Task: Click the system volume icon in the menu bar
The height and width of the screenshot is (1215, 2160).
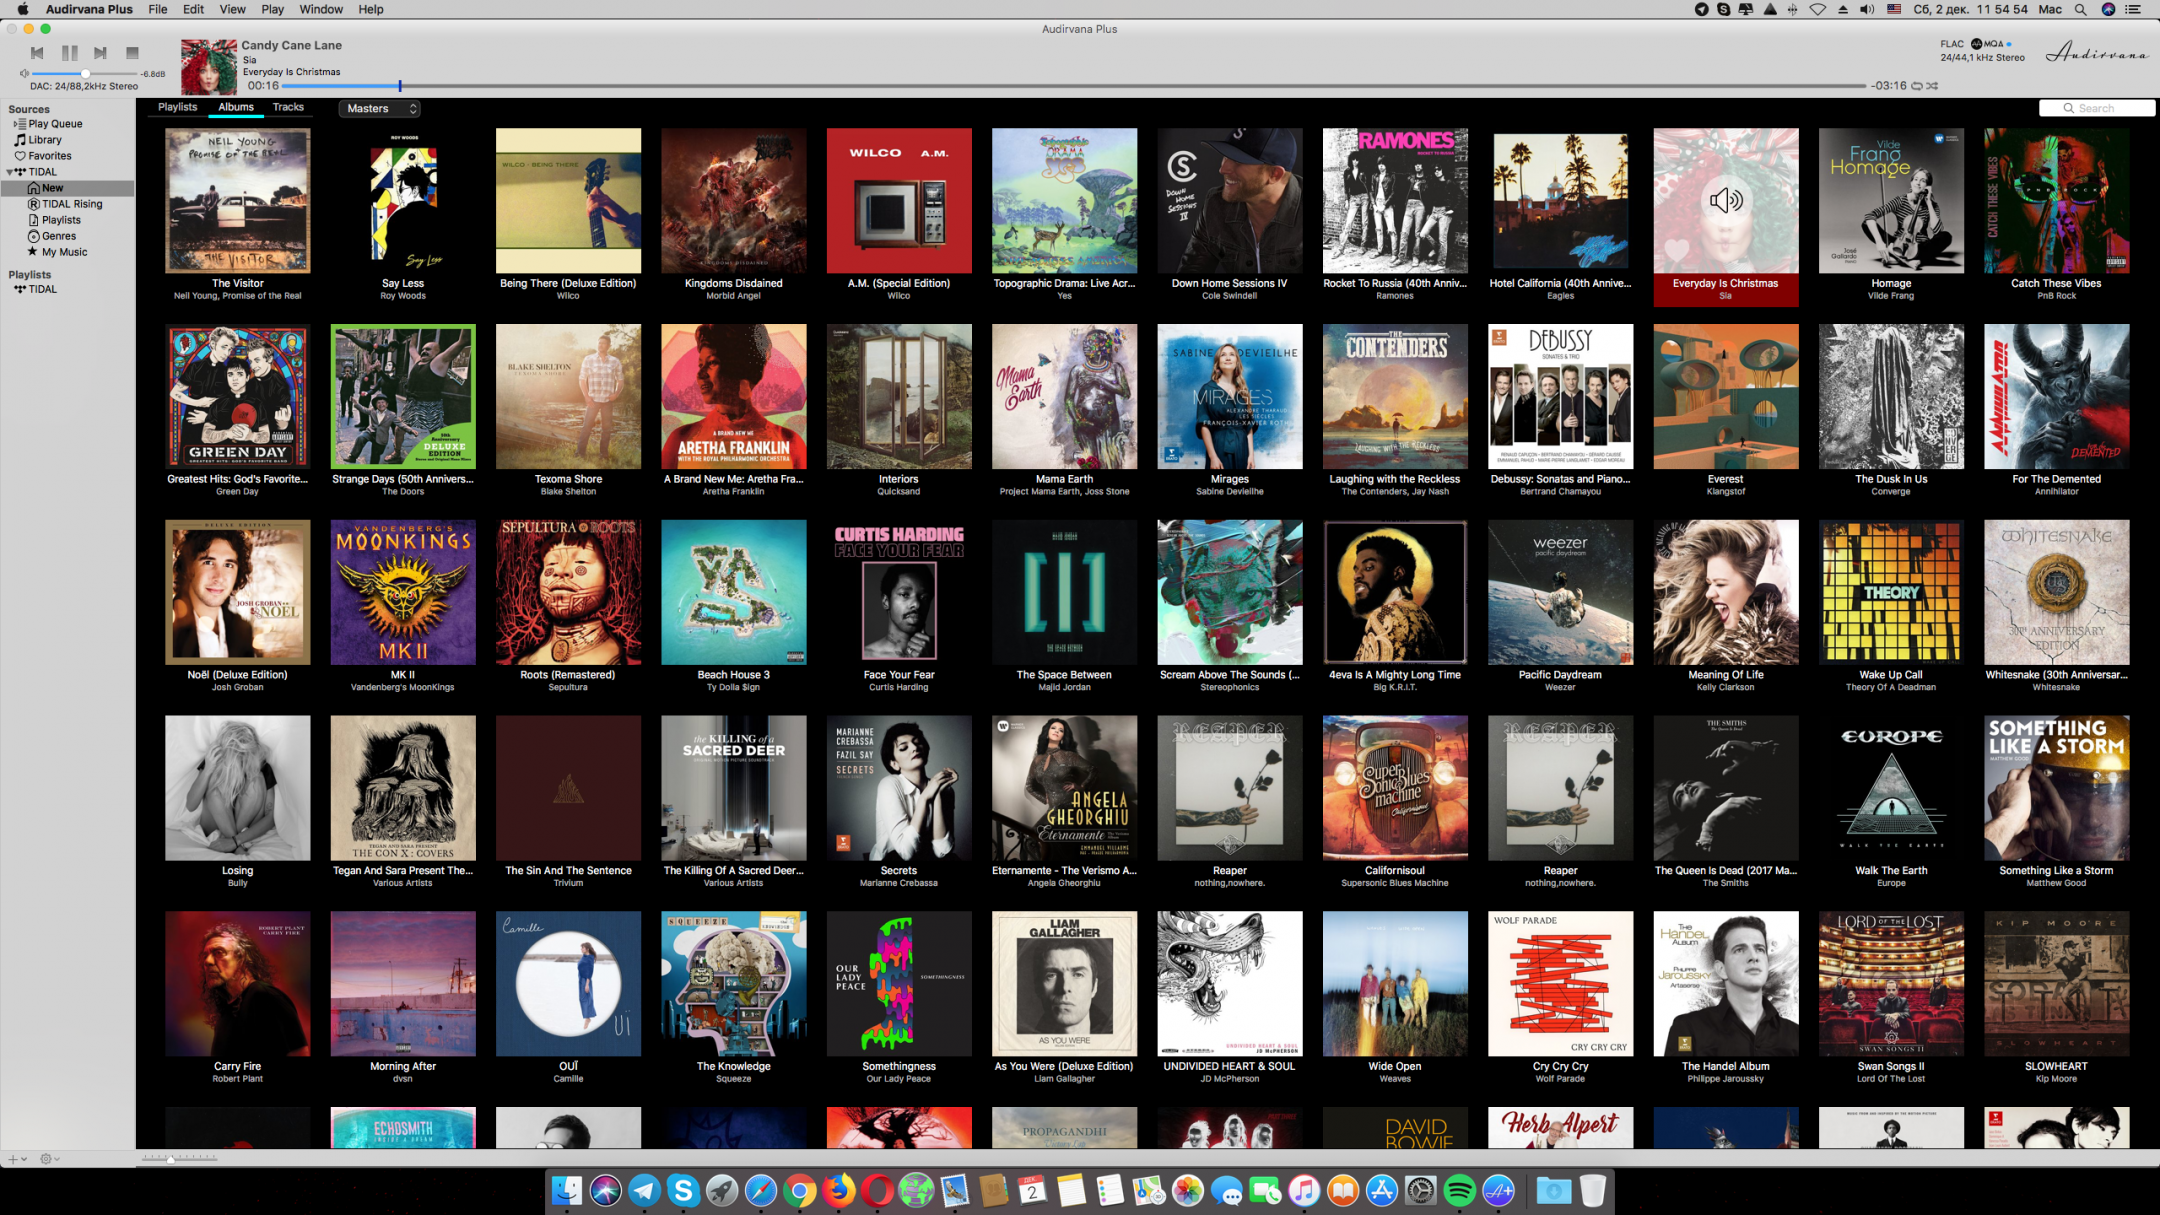Action: [1866, 9]
